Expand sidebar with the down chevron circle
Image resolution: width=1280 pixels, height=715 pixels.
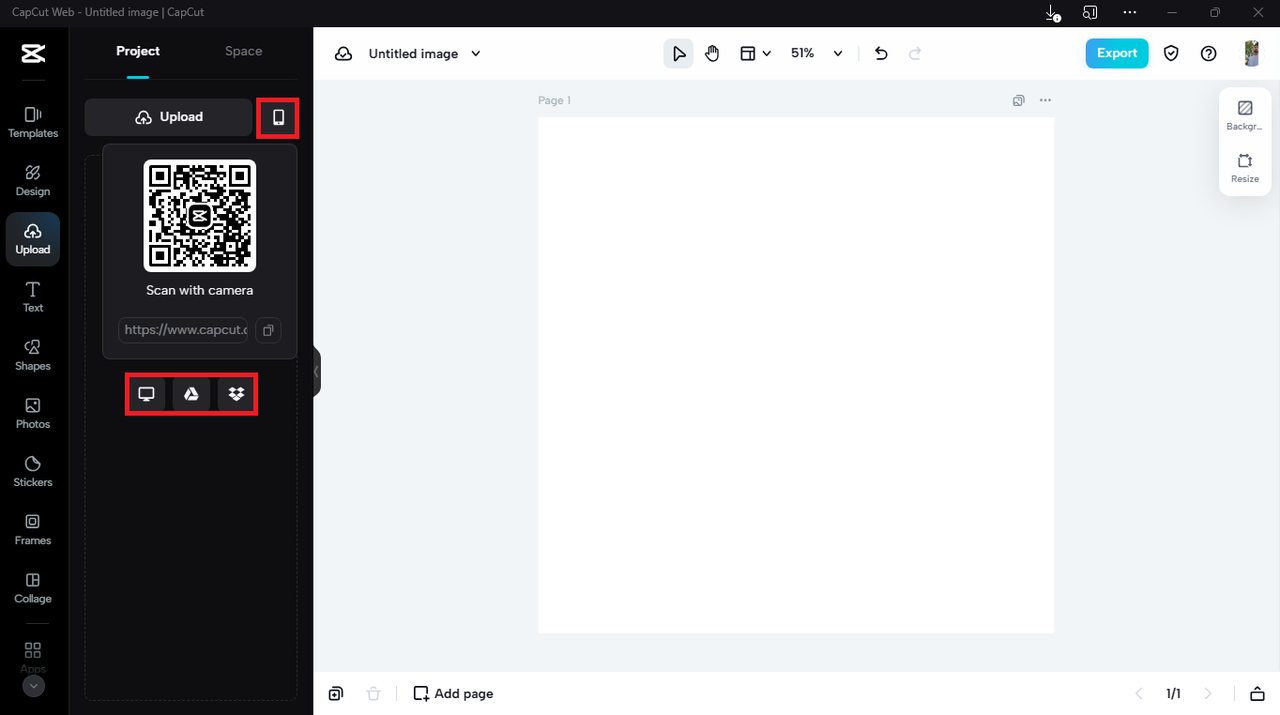tap(33, 686)
